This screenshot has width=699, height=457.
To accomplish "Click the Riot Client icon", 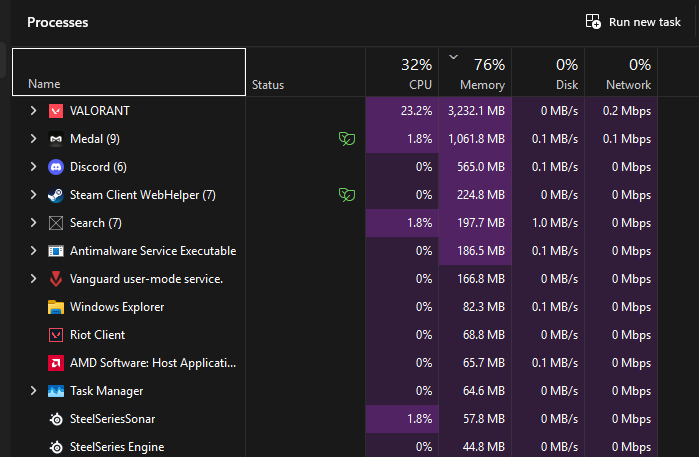I will coord(56,335).
